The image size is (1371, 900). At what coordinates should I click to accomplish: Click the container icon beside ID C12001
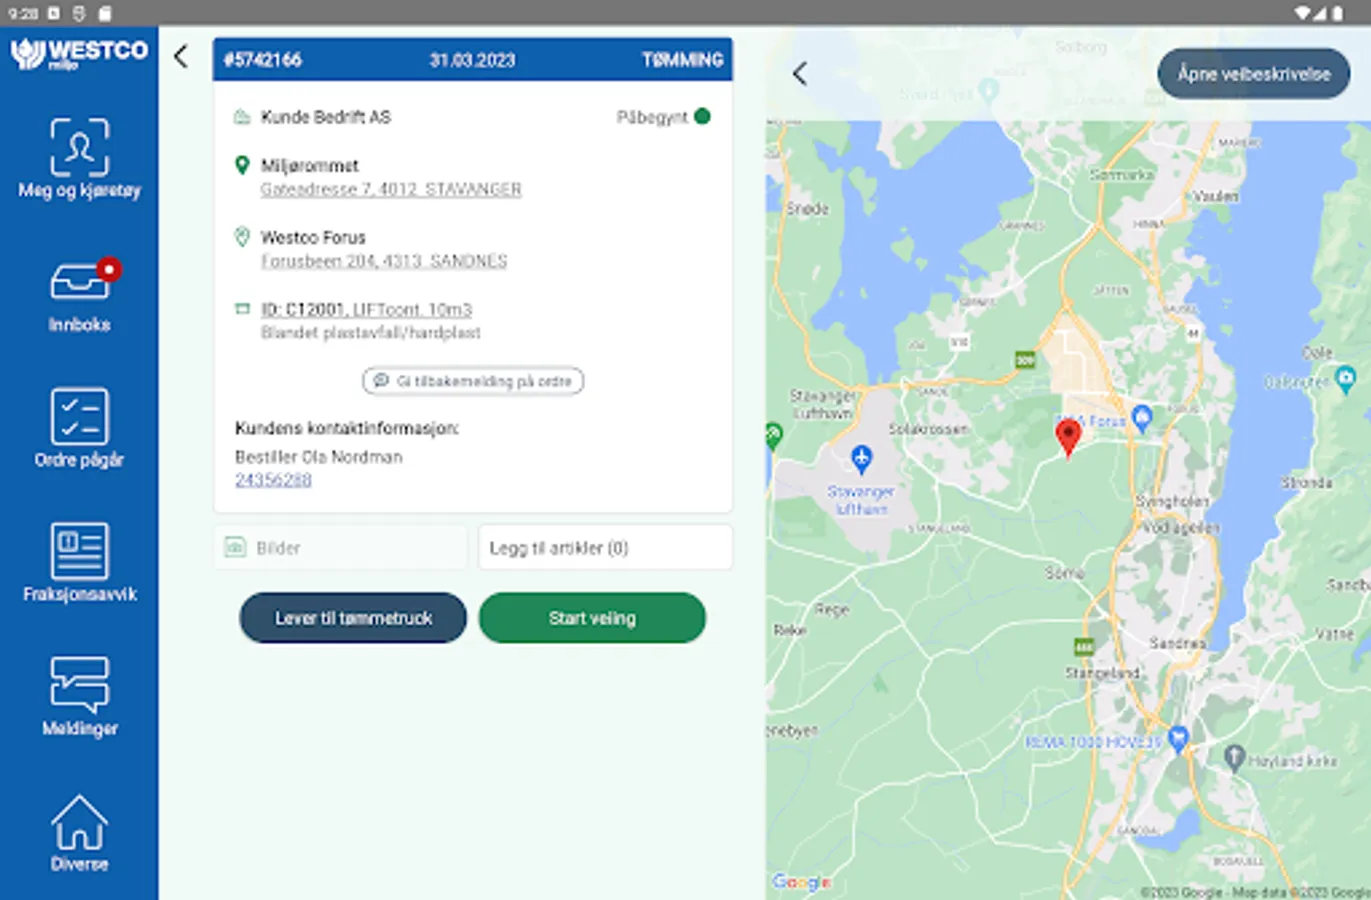pyautogui.click(x=242, y=309)
